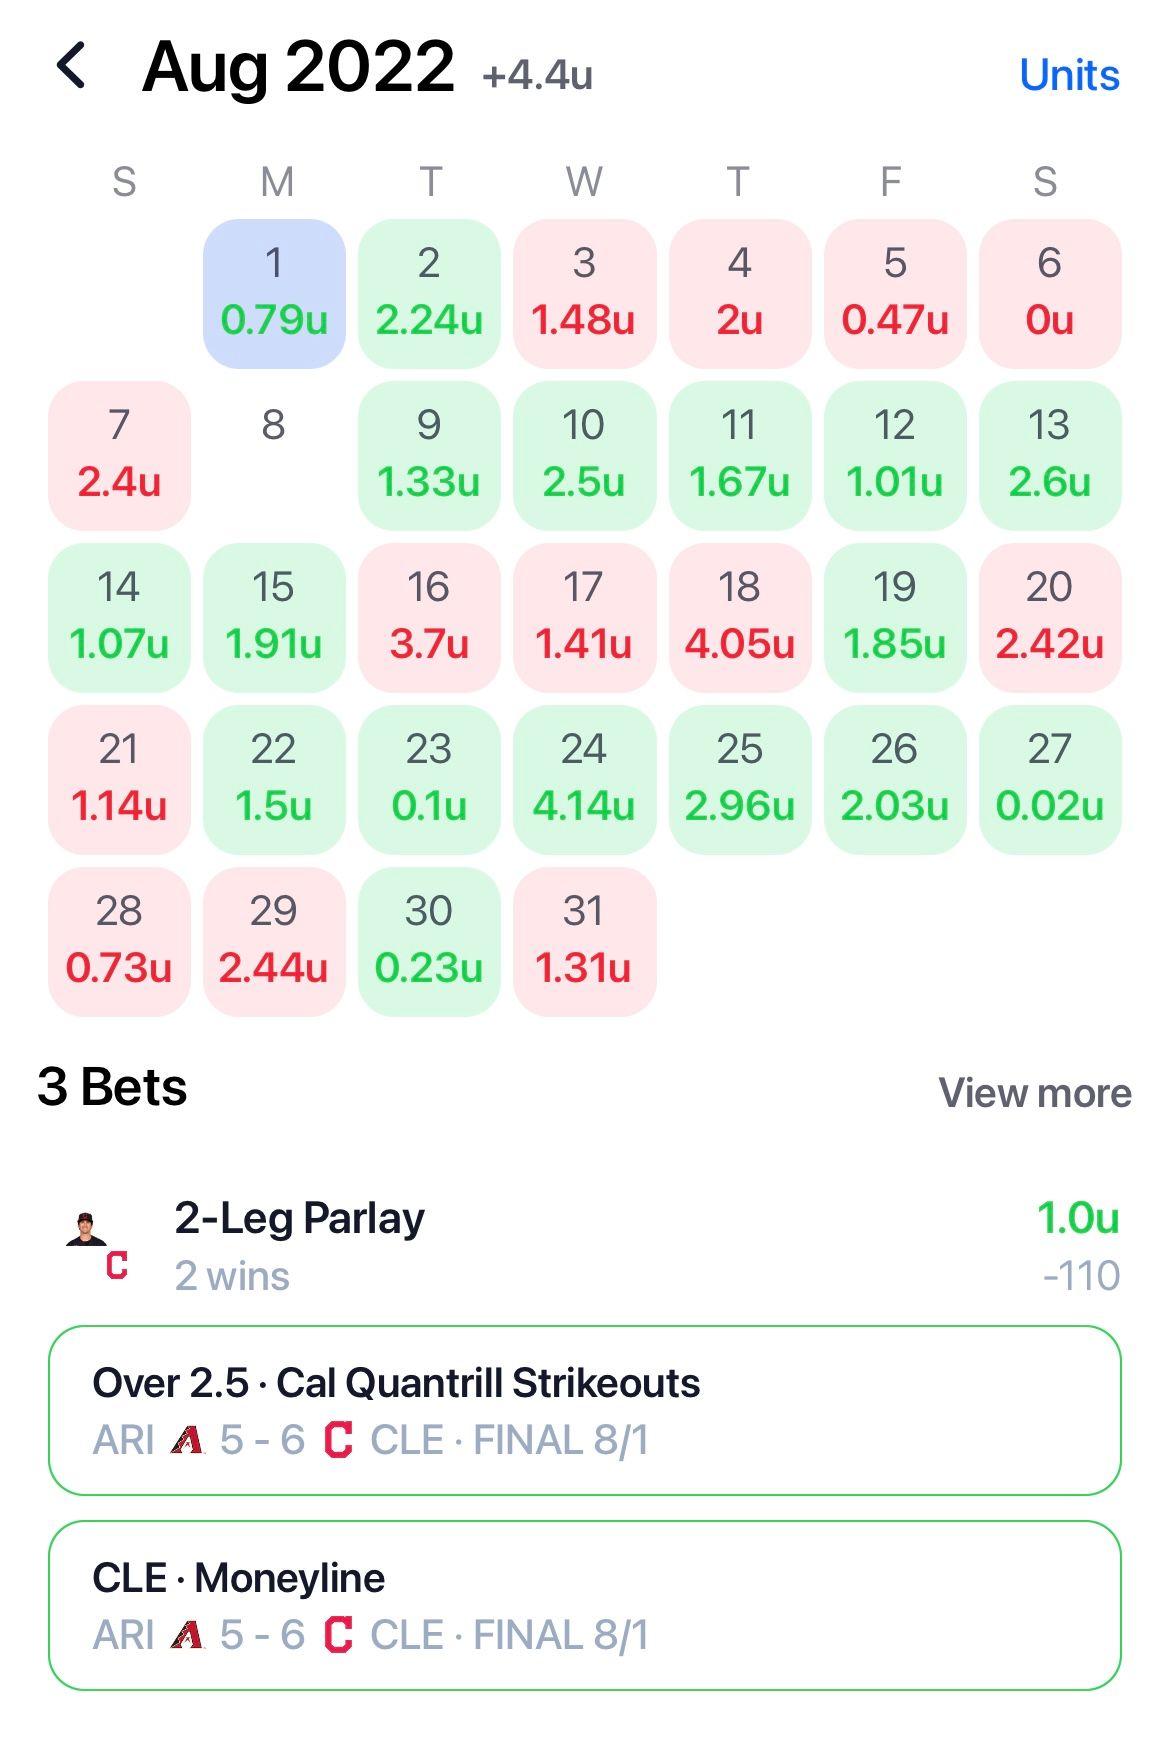Pick August 16 showing 3.7u
Image resolution: width=1170 pixels, height=1738 pixels.
coord(429,617)
